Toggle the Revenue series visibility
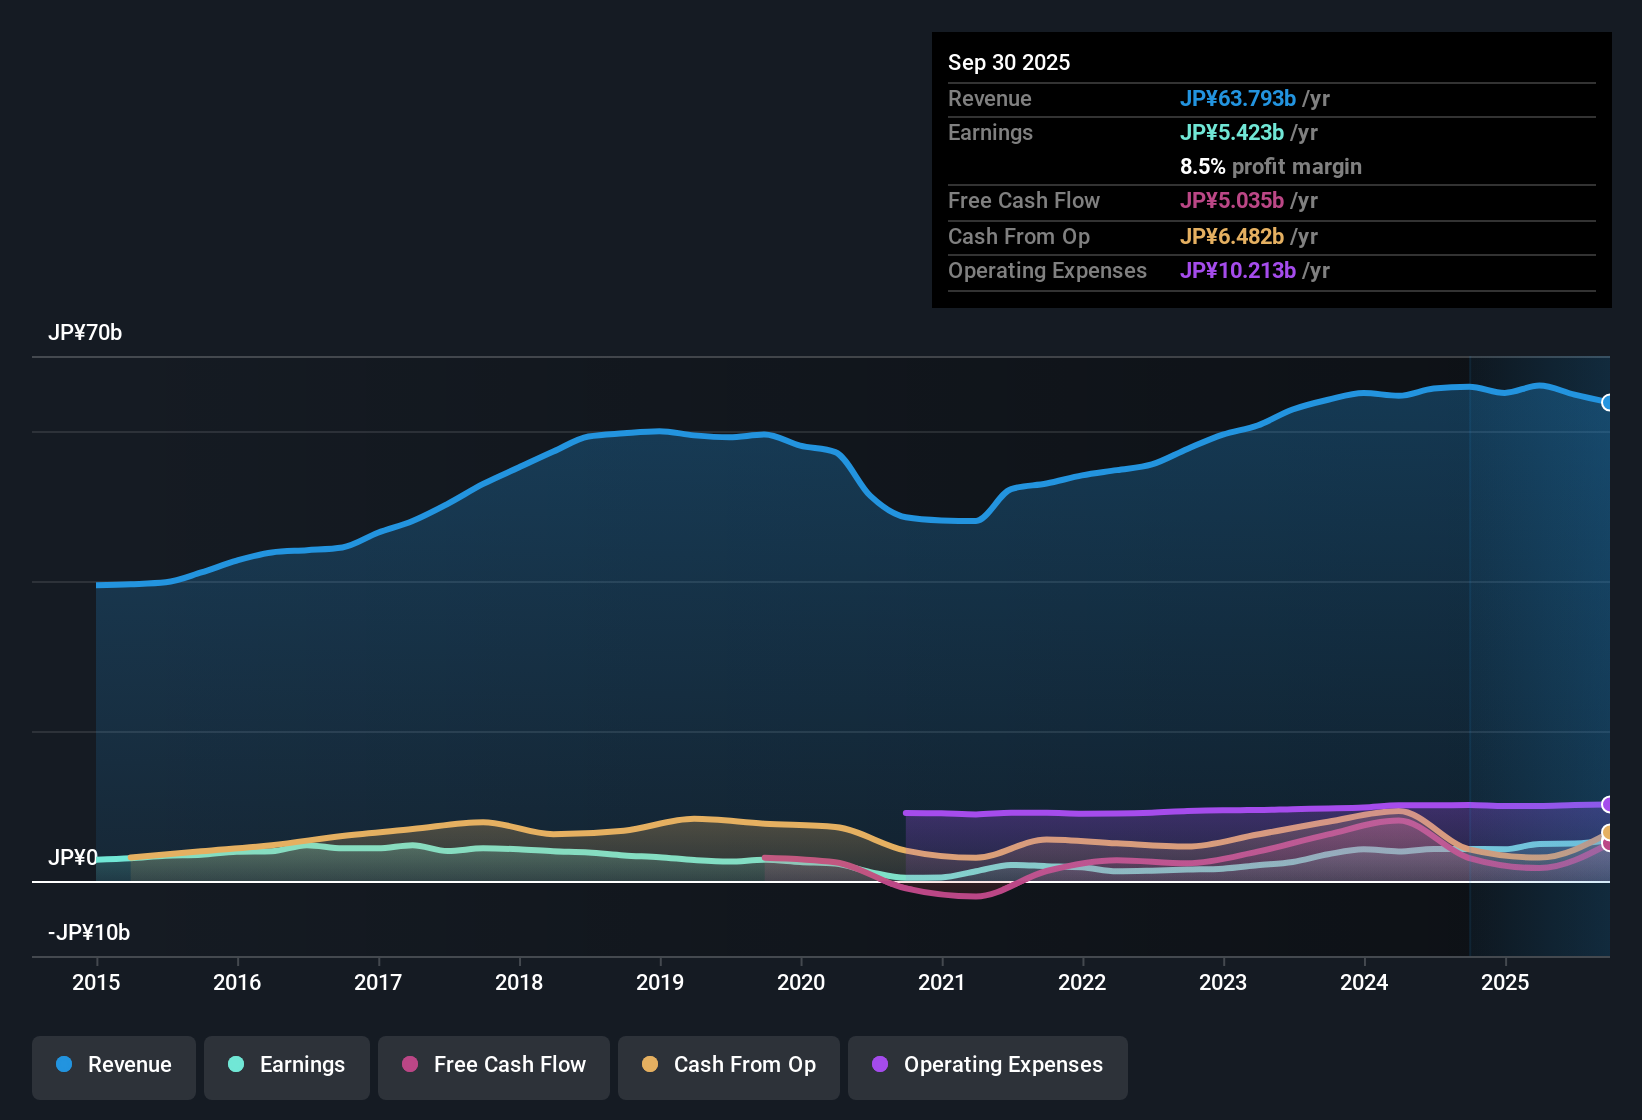Viewport: 1642px width, 1120px height. [113, 1065]
